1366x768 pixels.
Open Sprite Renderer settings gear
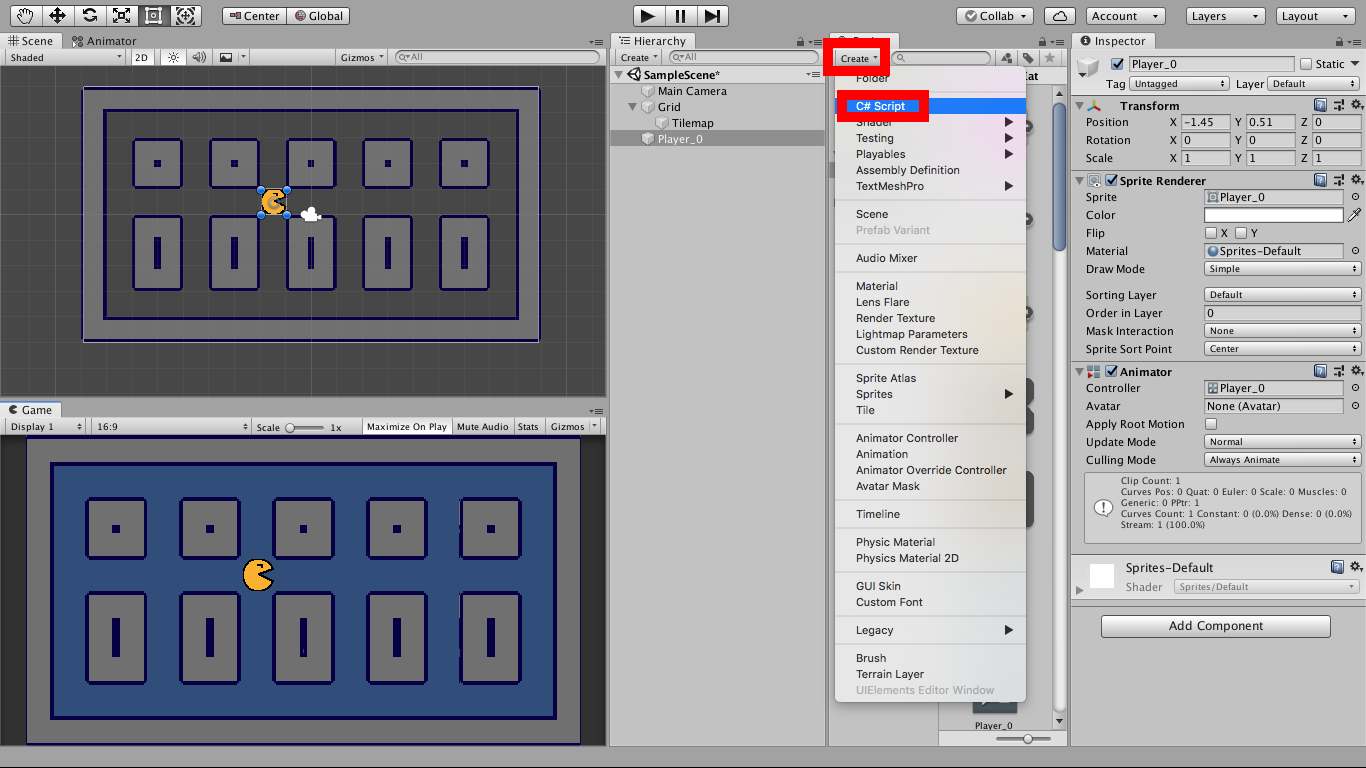[x=1356, y=180]
